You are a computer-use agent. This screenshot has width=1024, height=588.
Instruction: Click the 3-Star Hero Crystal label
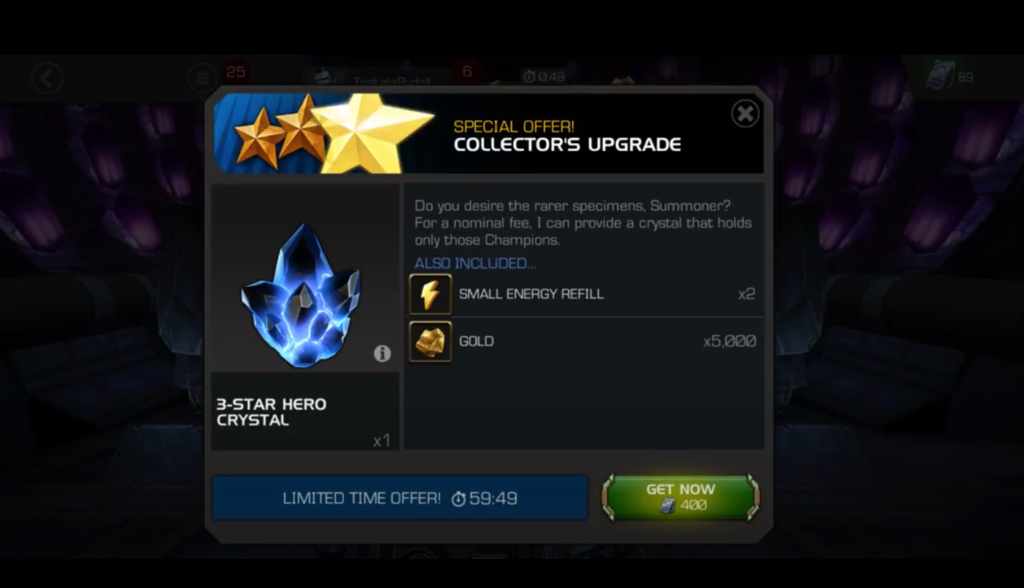(272, 412)
